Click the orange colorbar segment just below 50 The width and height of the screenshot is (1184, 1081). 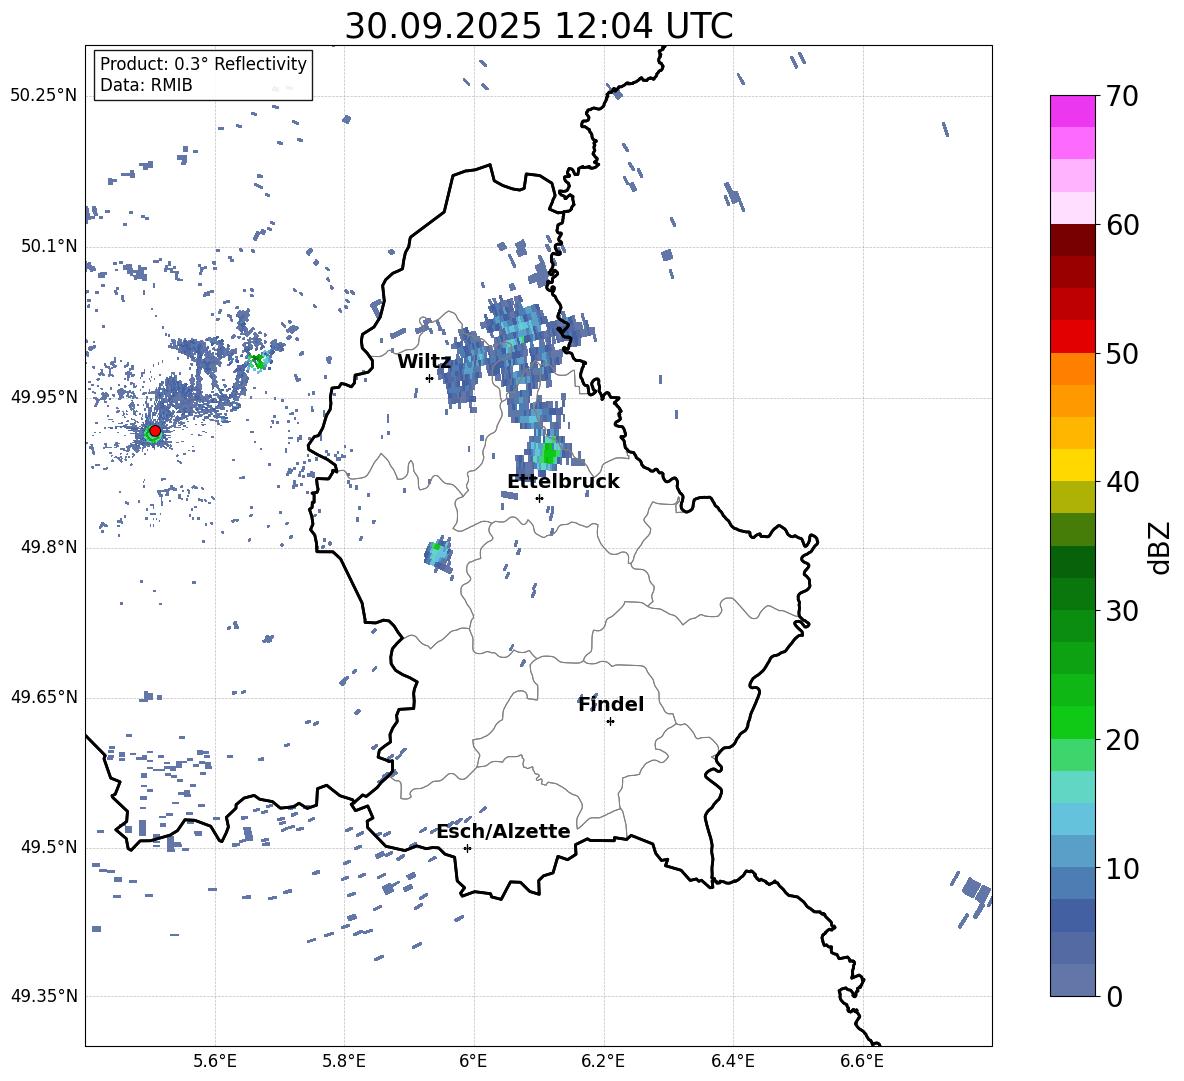click(x=1072, y=369)
